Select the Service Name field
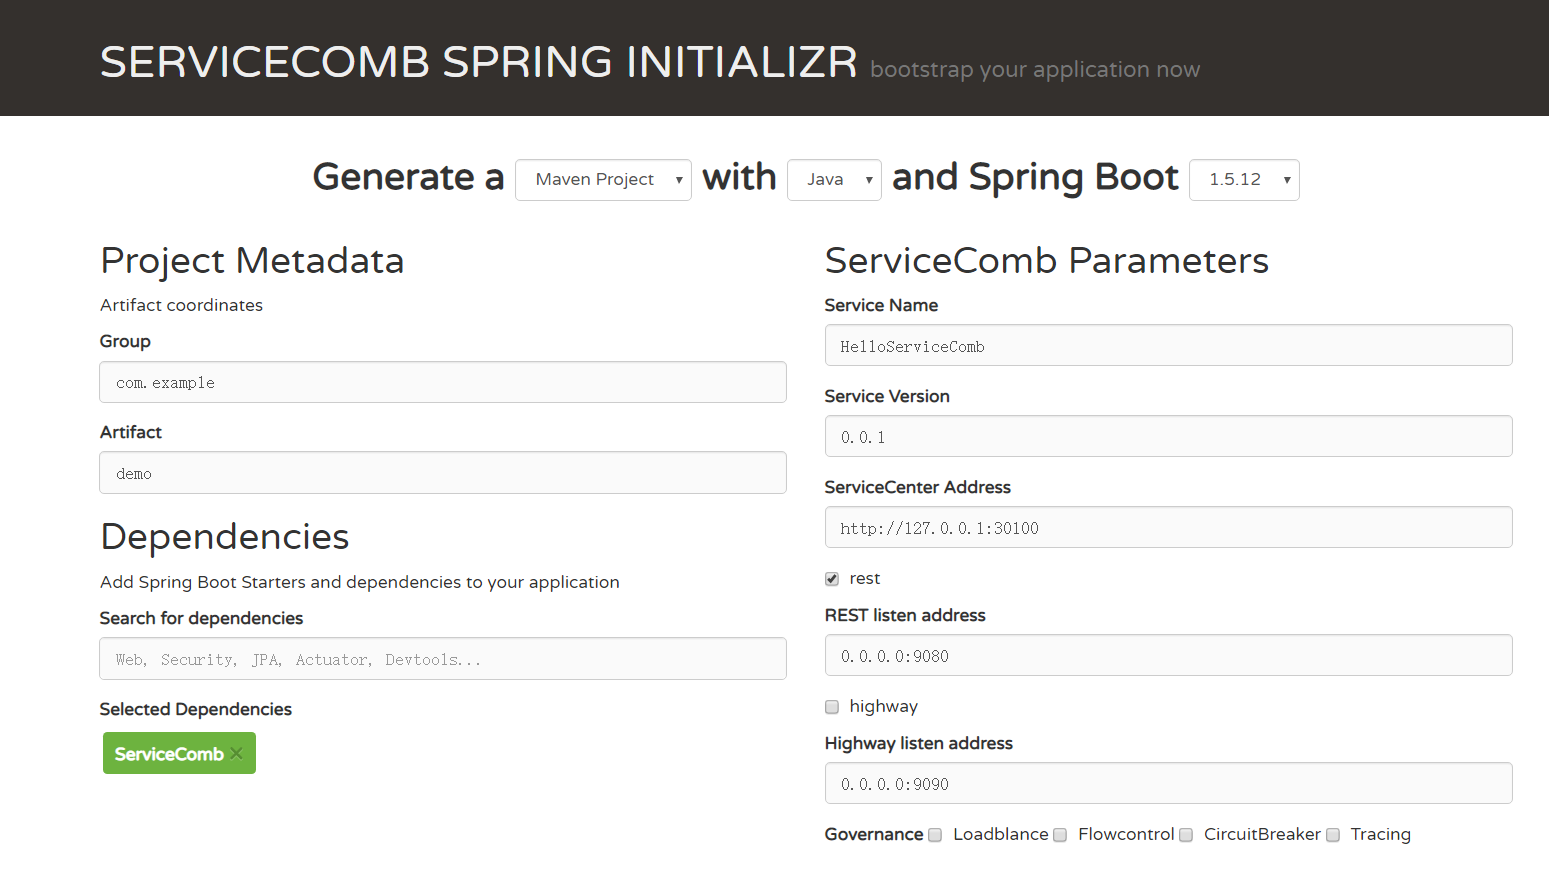Screen dimensions: 1549x887 coord(1168,346)
